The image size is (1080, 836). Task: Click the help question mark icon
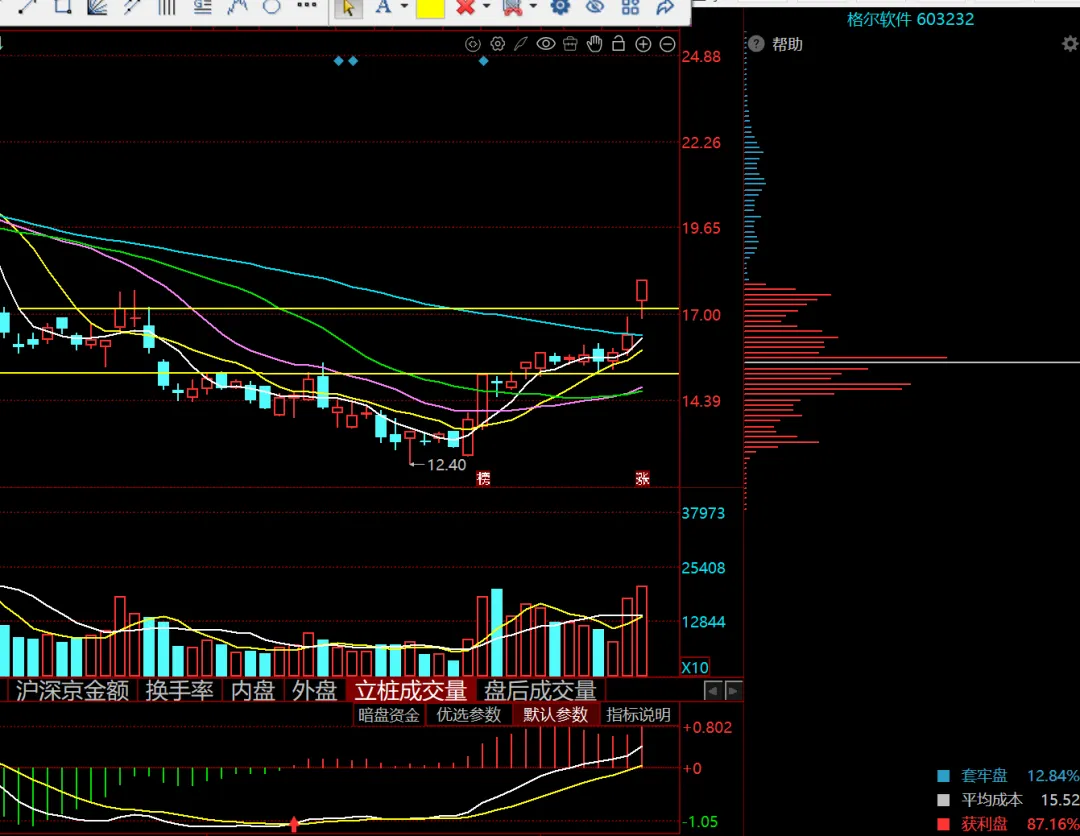pyautogui.click(x=756, y=44)
